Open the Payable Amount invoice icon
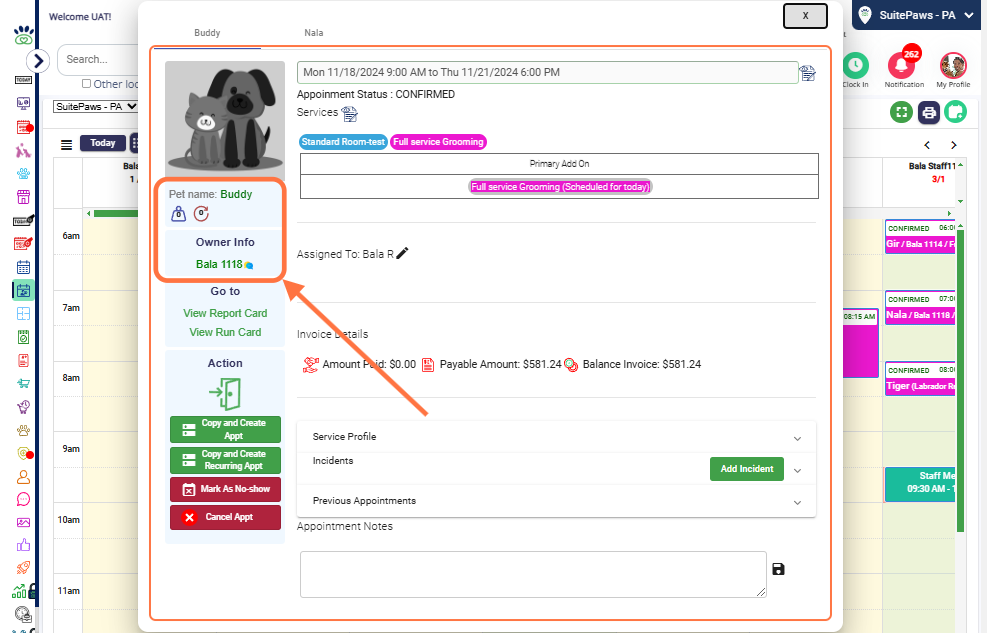The width and height of the screenshot is (987, 633). pos(427,364)
